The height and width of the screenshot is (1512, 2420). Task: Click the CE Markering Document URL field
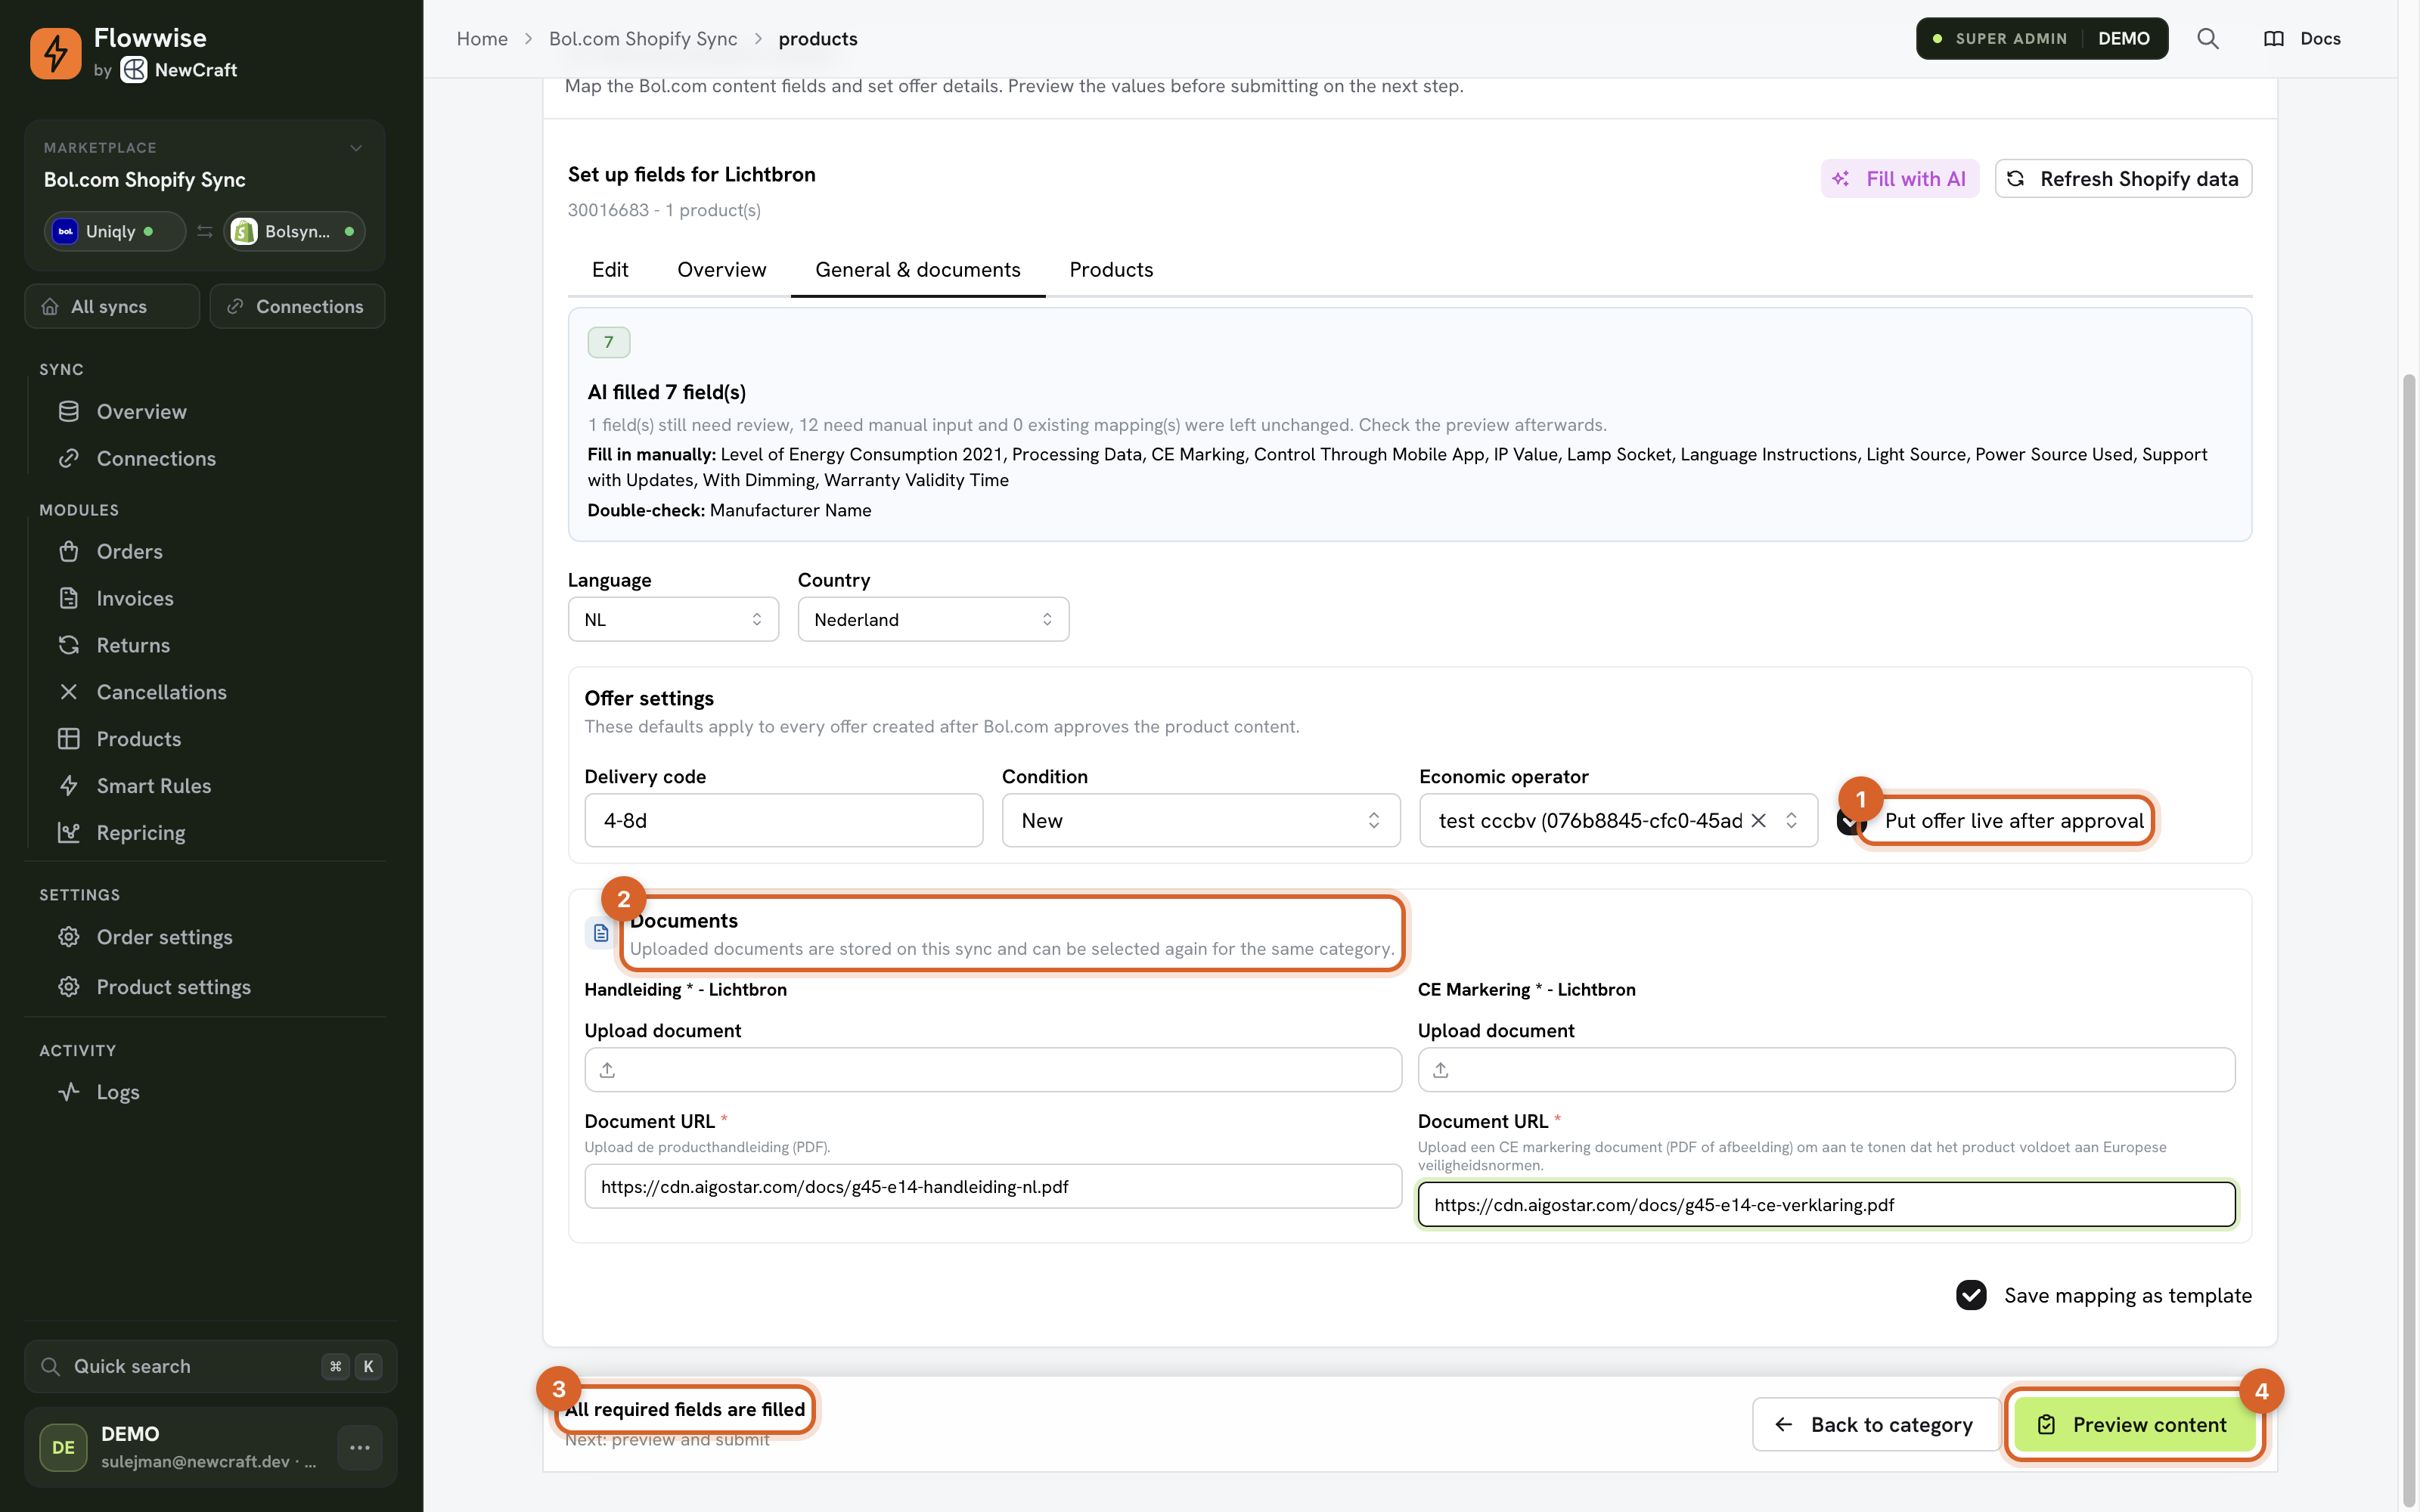(x=1826, y=1204)
